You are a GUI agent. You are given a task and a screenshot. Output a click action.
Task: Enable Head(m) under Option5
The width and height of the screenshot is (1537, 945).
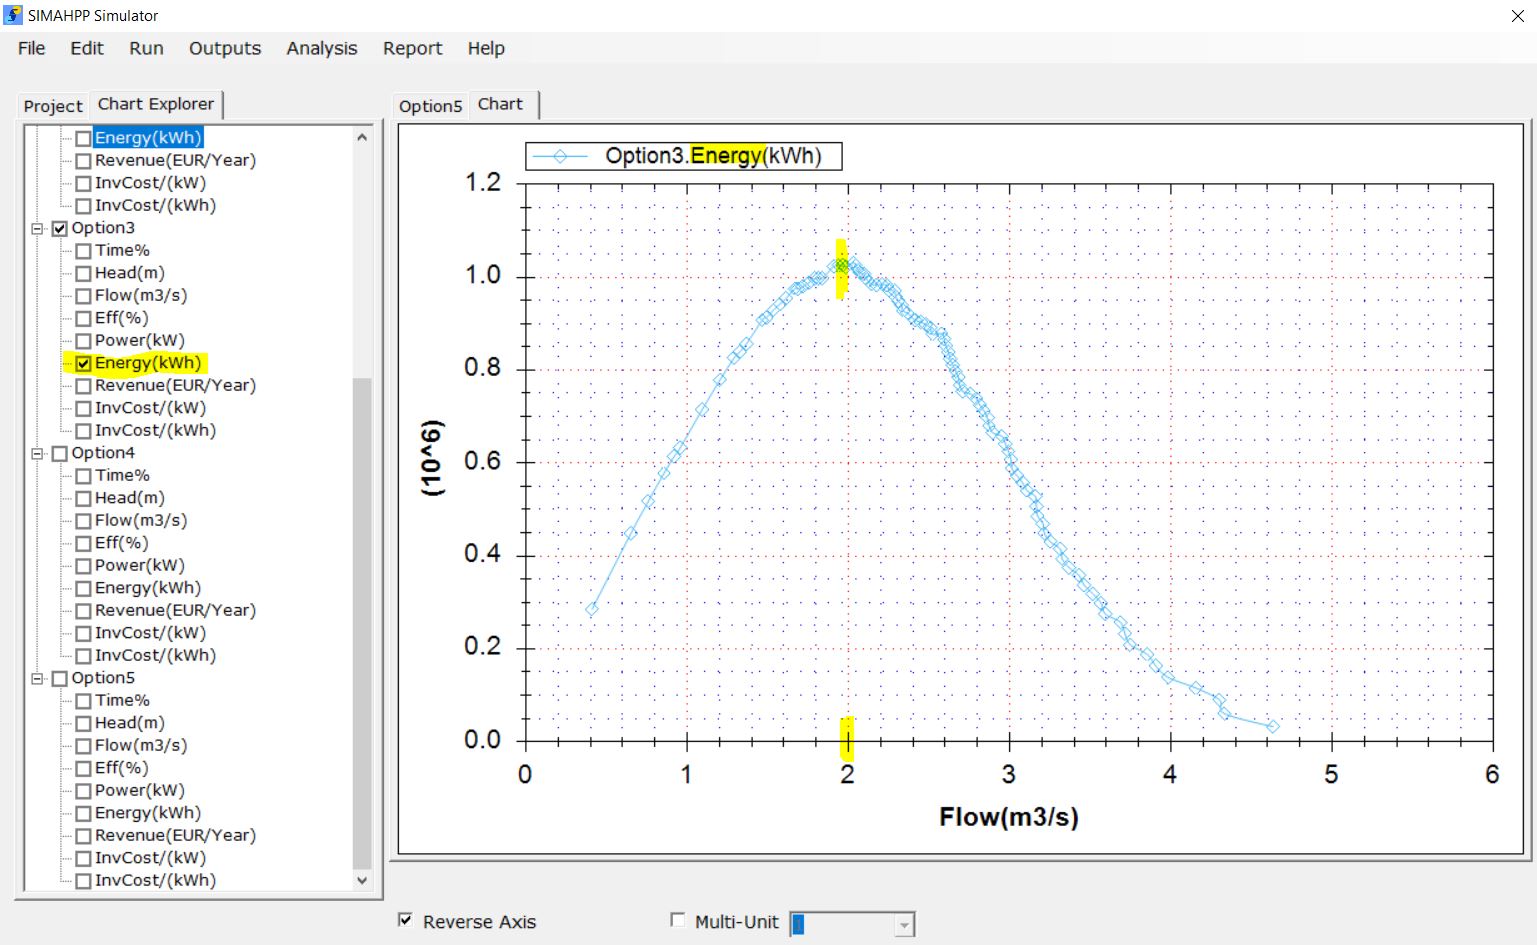(x=84, y=724)
